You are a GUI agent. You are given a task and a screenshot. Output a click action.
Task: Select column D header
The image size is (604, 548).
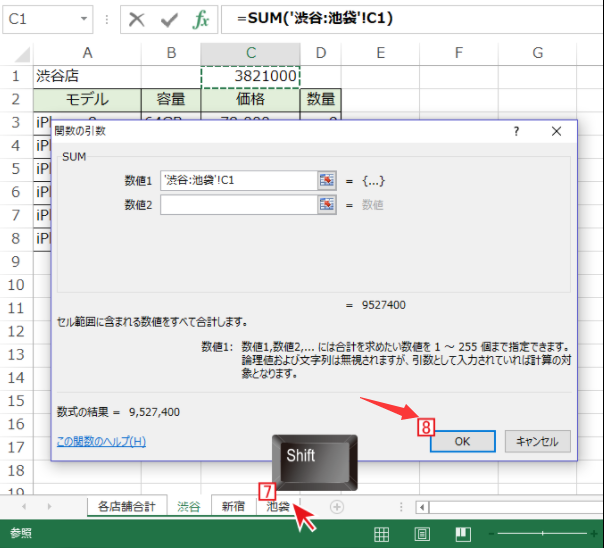(x=320, y=53)
